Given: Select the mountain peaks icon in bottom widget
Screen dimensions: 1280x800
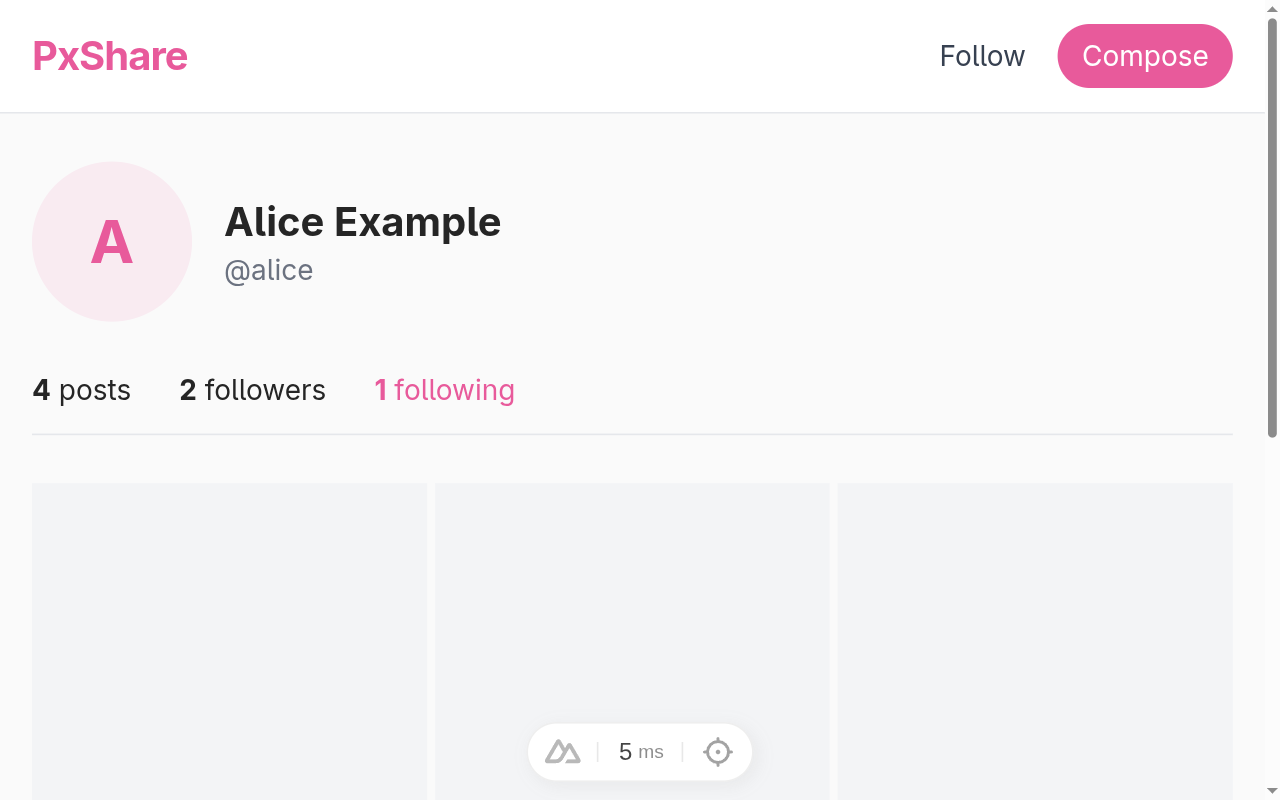Looking at the screenshot, I should coord(561,751).
